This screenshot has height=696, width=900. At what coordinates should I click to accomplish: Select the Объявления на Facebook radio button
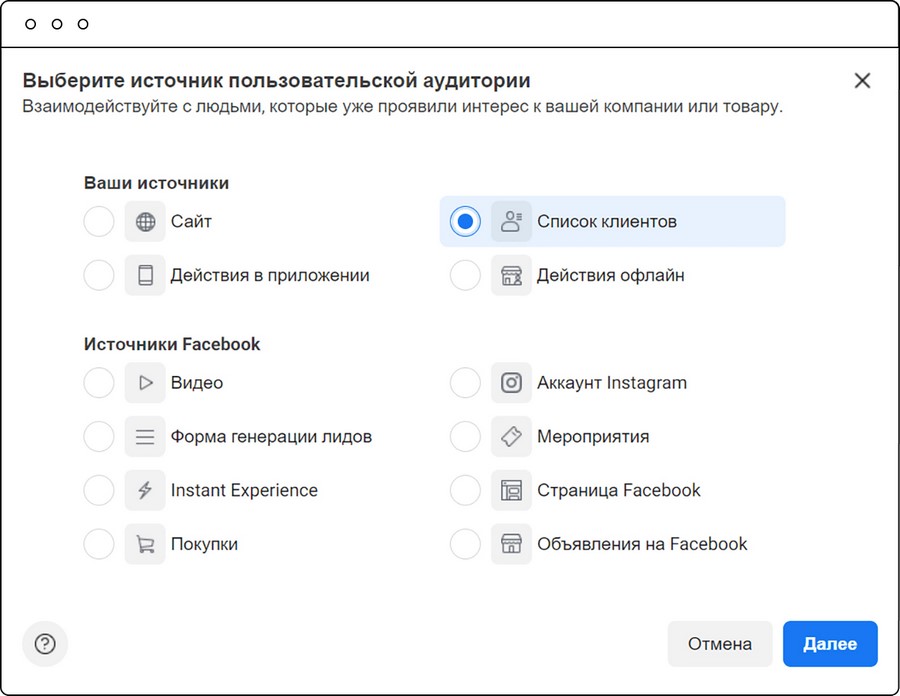(x=465, y=544)
